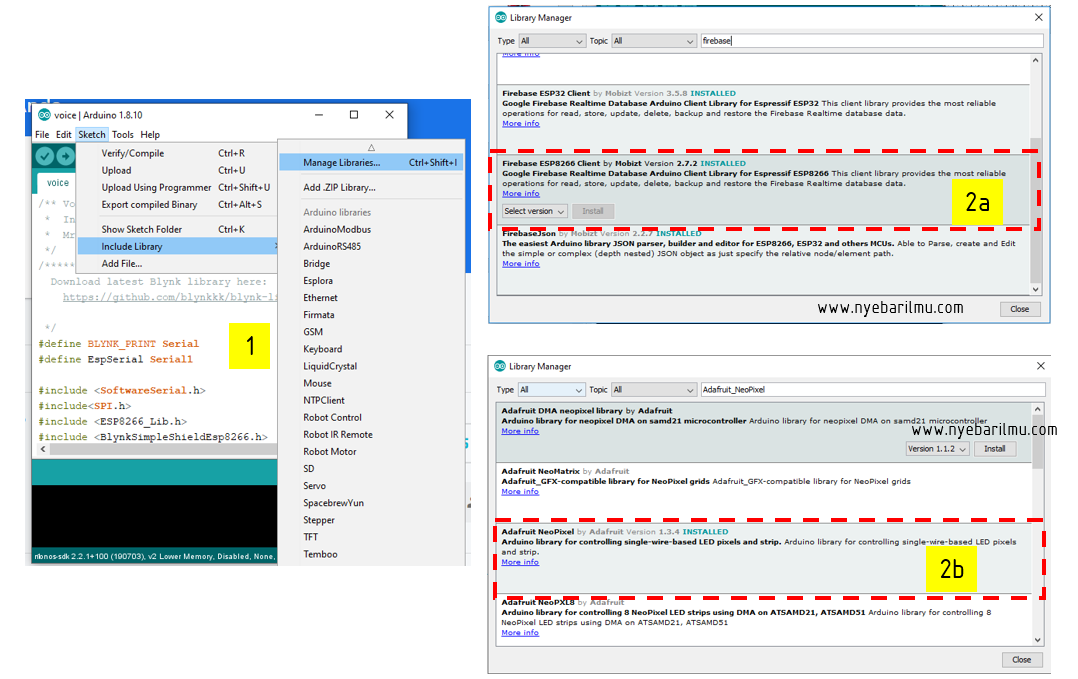Open Type dropdown in firebase Library Manager

click(552, 41)
